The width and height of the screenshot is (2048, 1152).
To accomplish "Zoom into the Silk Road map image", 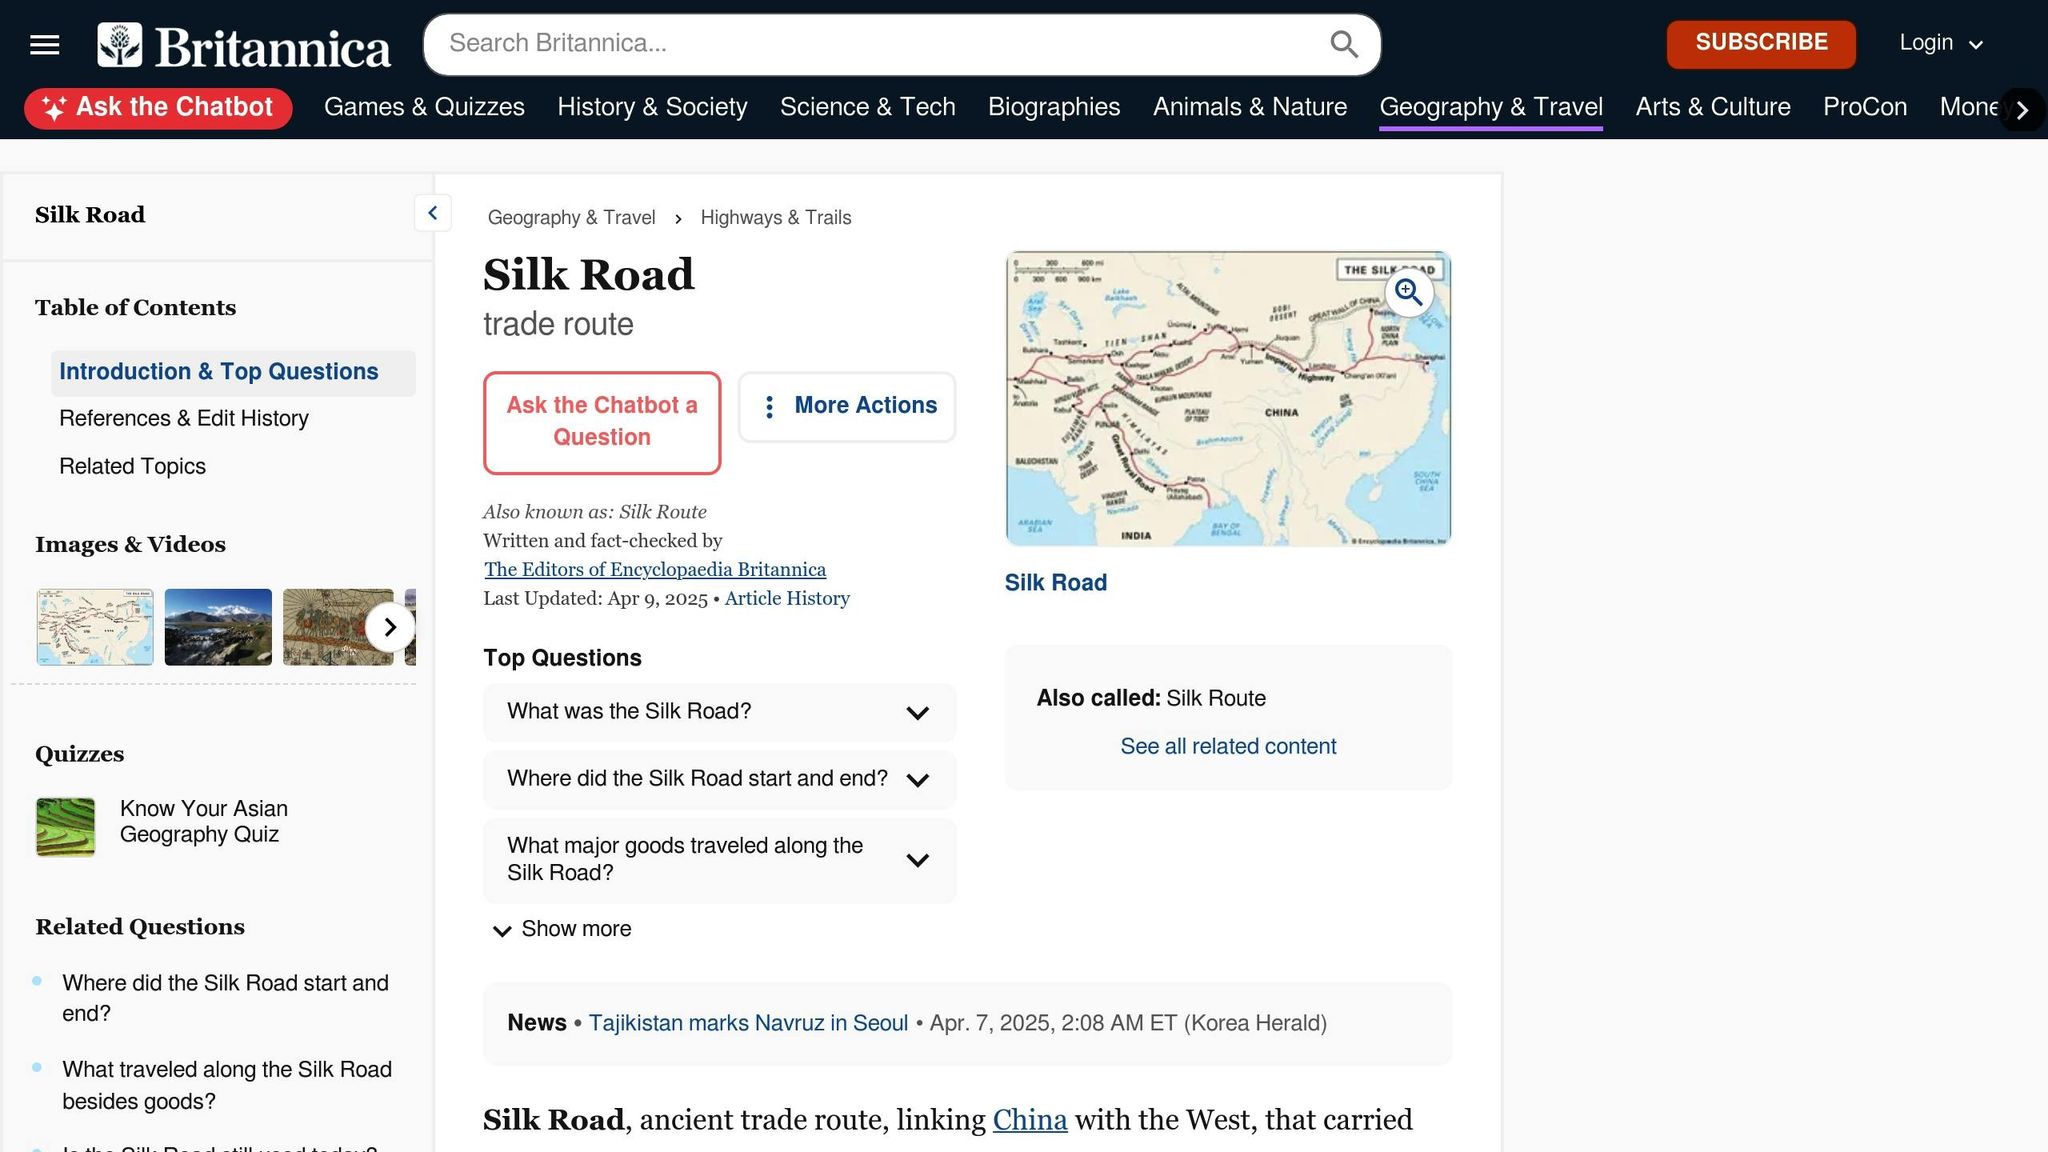I will 1409,292.
